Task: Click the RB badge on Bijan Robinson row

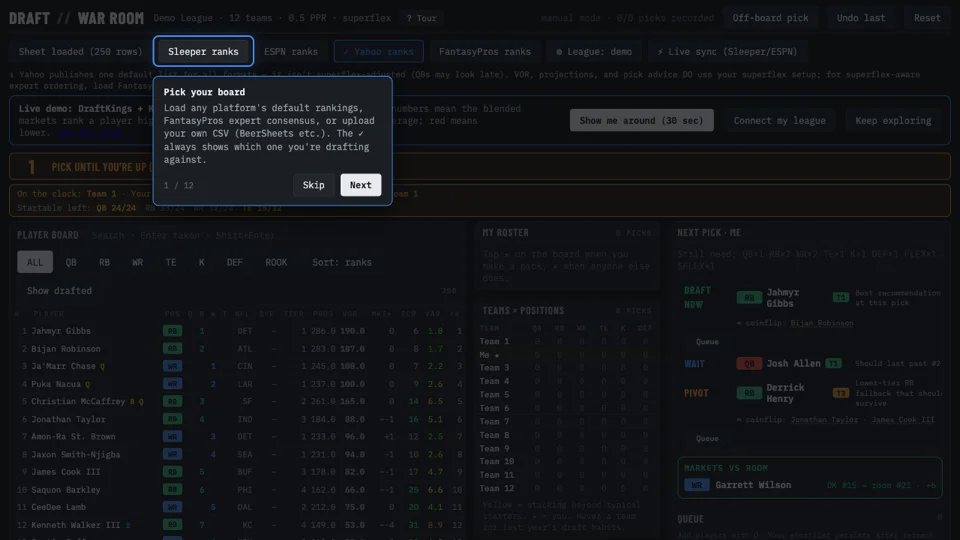Action: pyautogui.click(x=172, y=348)
